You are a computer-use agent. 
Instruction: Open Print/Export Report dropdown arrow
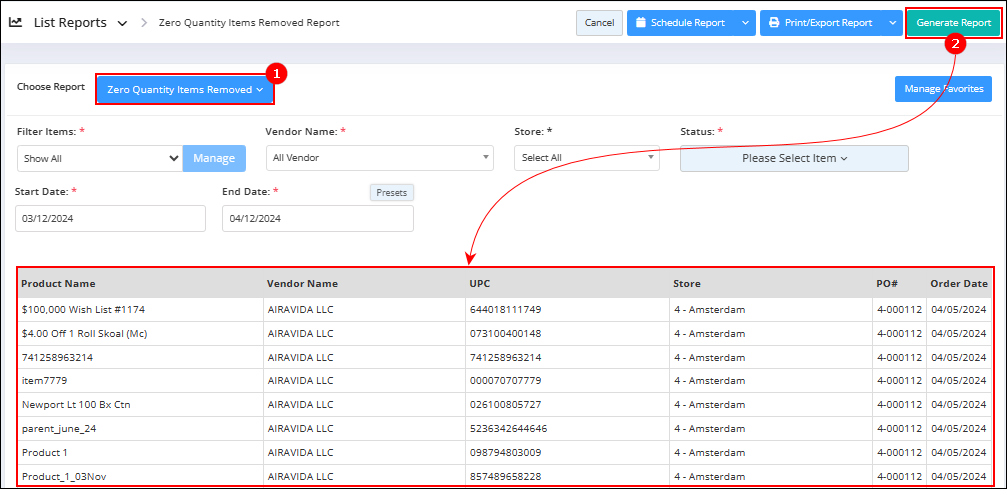pos(892,23)
